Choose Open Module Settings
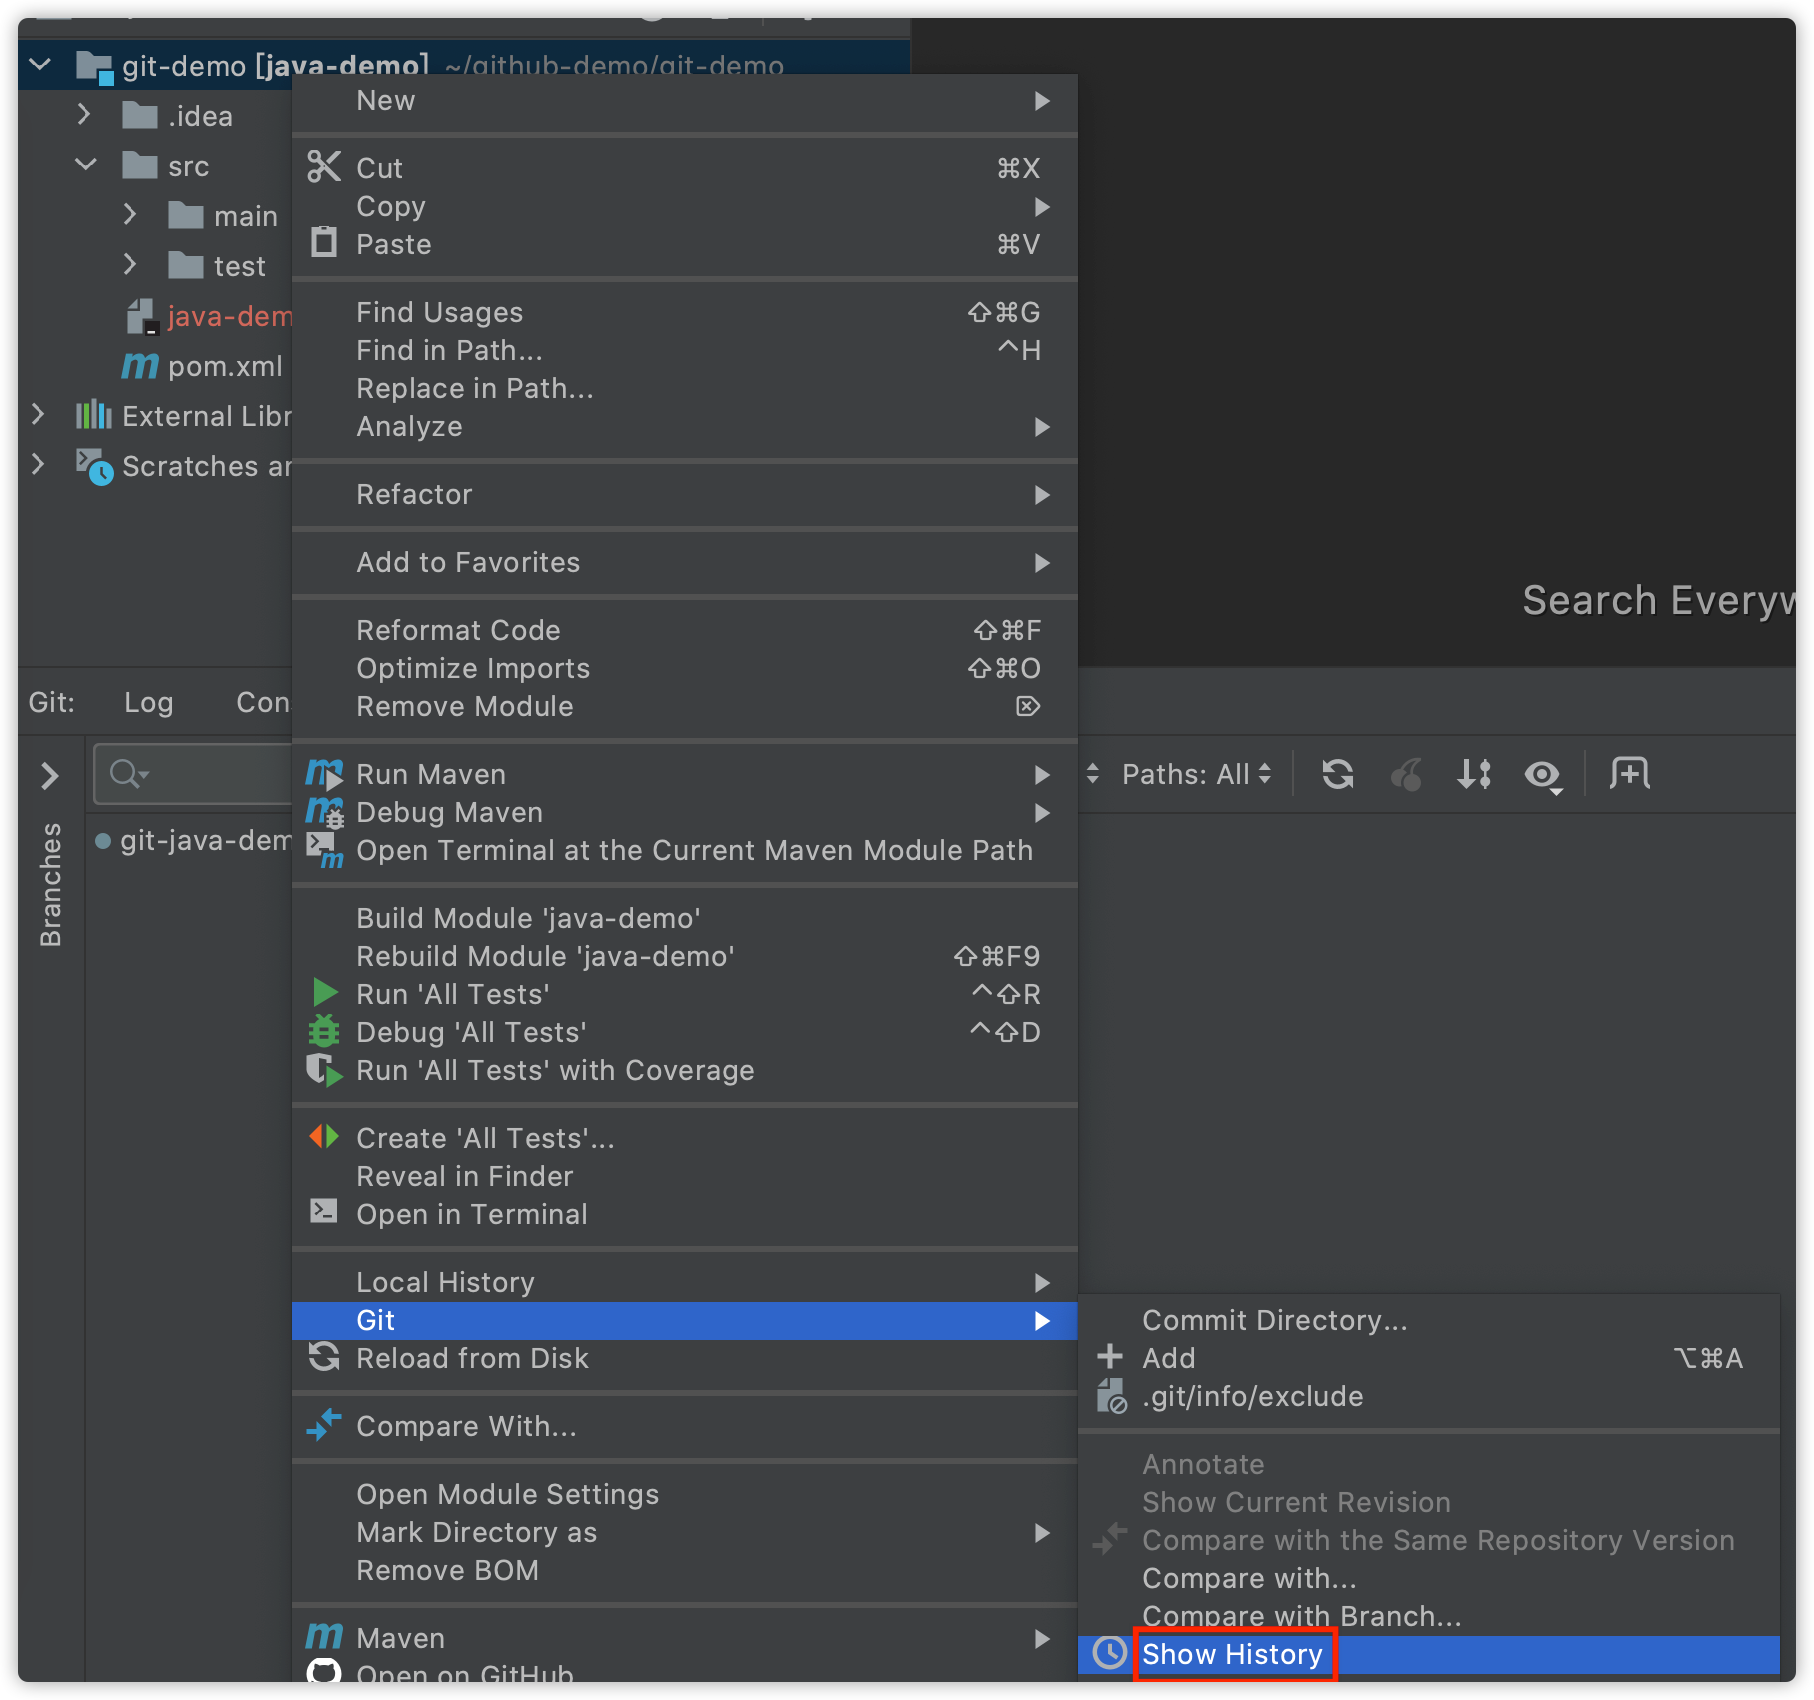 (x=685, y=1494)
